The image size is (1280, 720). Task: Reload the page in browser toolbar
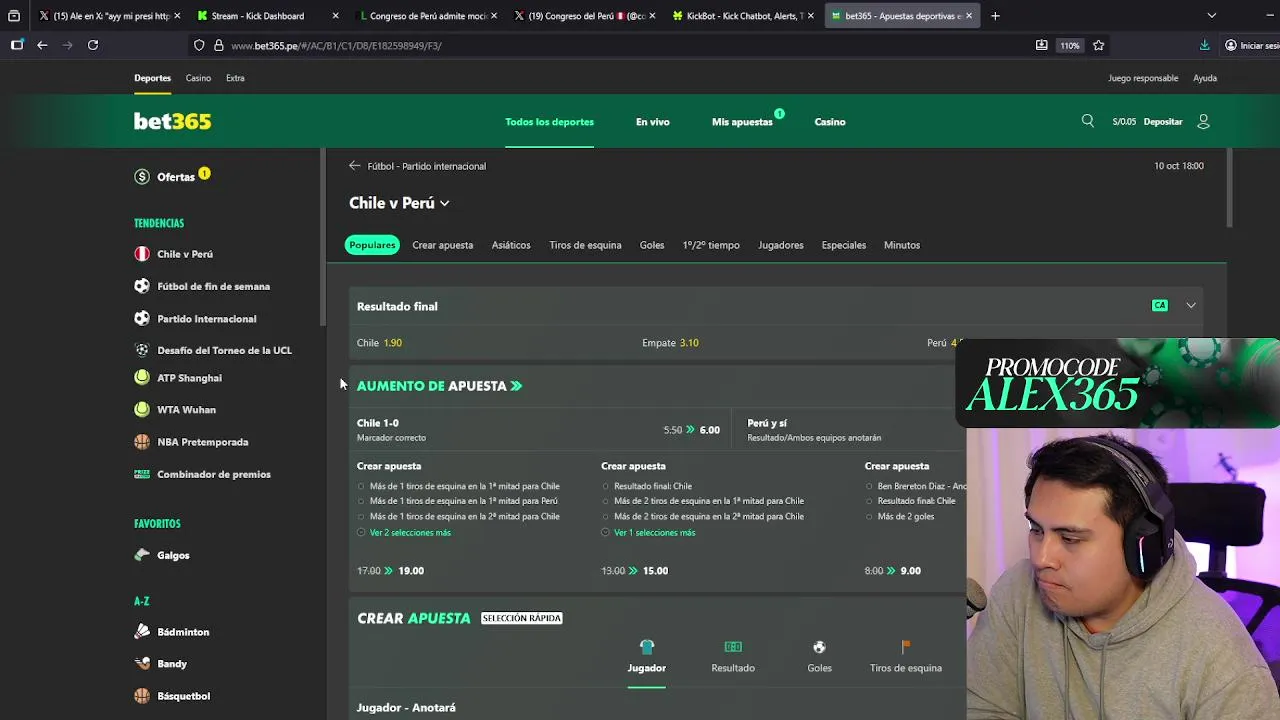coord(93,45)
